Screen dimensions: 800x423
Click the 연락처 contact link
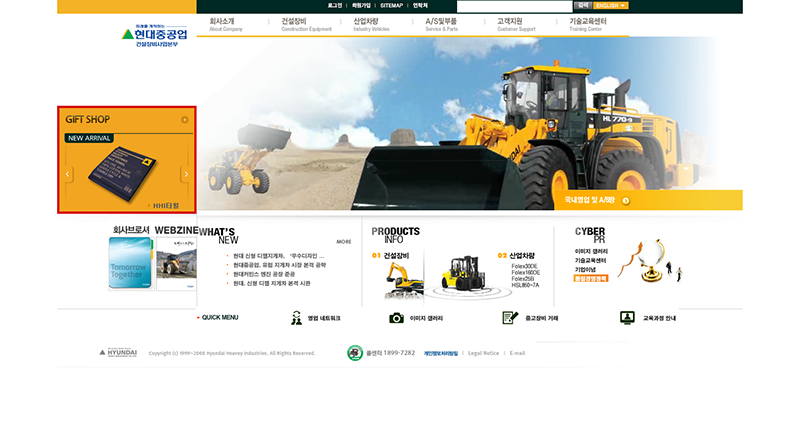(420, 5)
